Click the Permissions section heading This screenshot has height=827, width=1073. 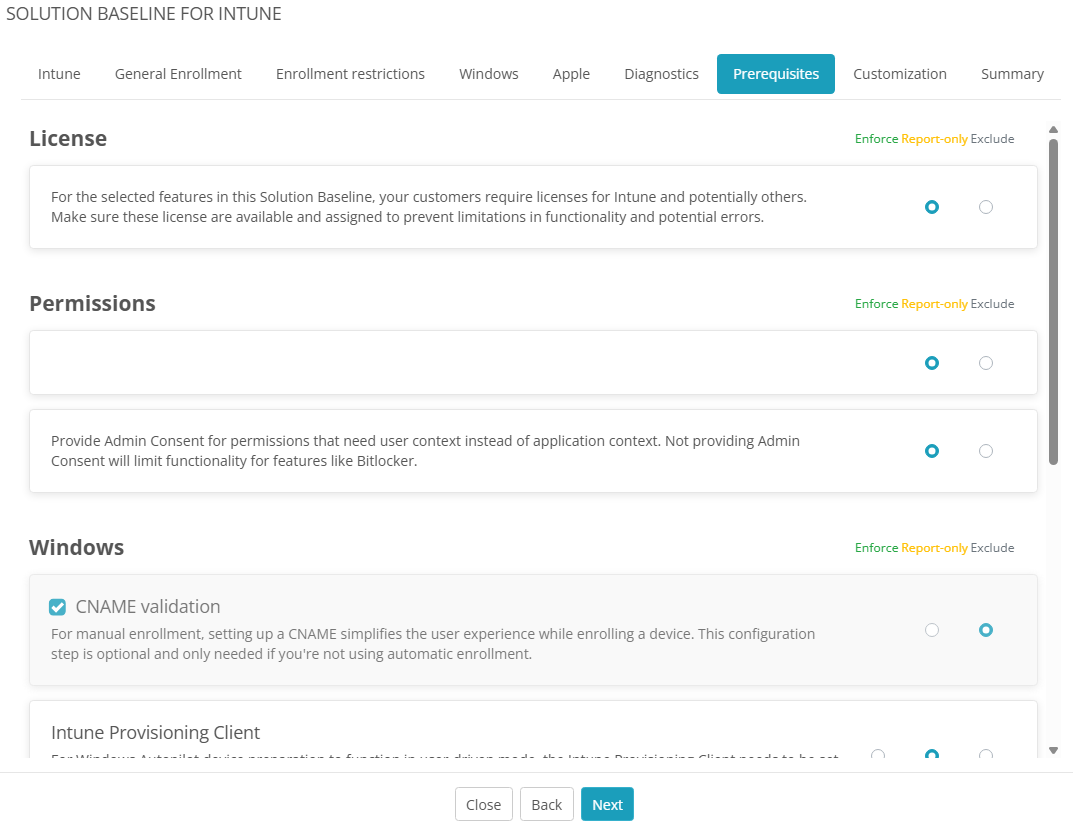coord(92,304)
